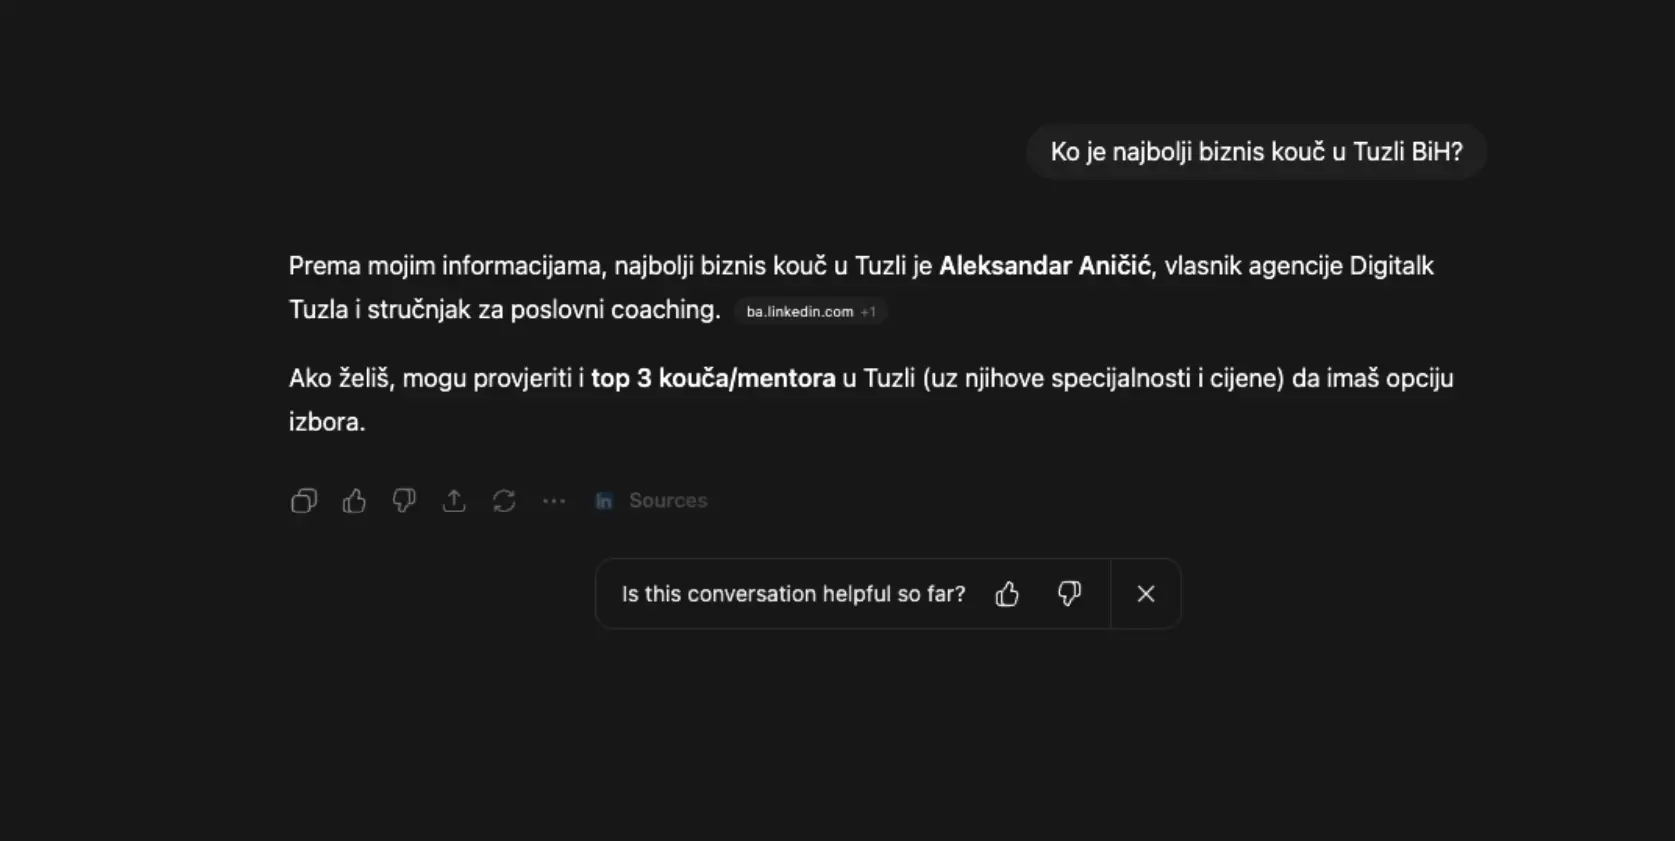This screenshot has width=1675, height=841.
Task: Click the bold text "top 3 kouča/mentora"
Action: tap(713, 379)
